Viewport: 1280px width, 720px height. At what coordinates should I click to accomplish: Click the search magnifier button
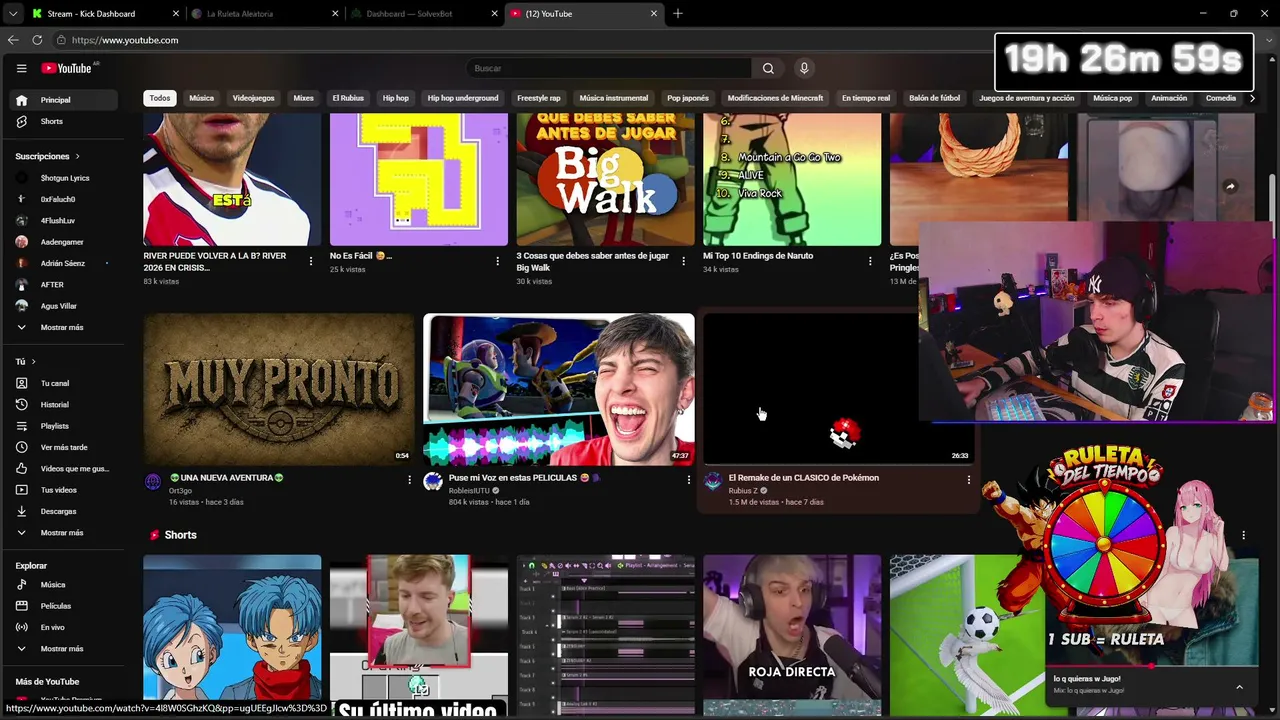click(768, 68)
